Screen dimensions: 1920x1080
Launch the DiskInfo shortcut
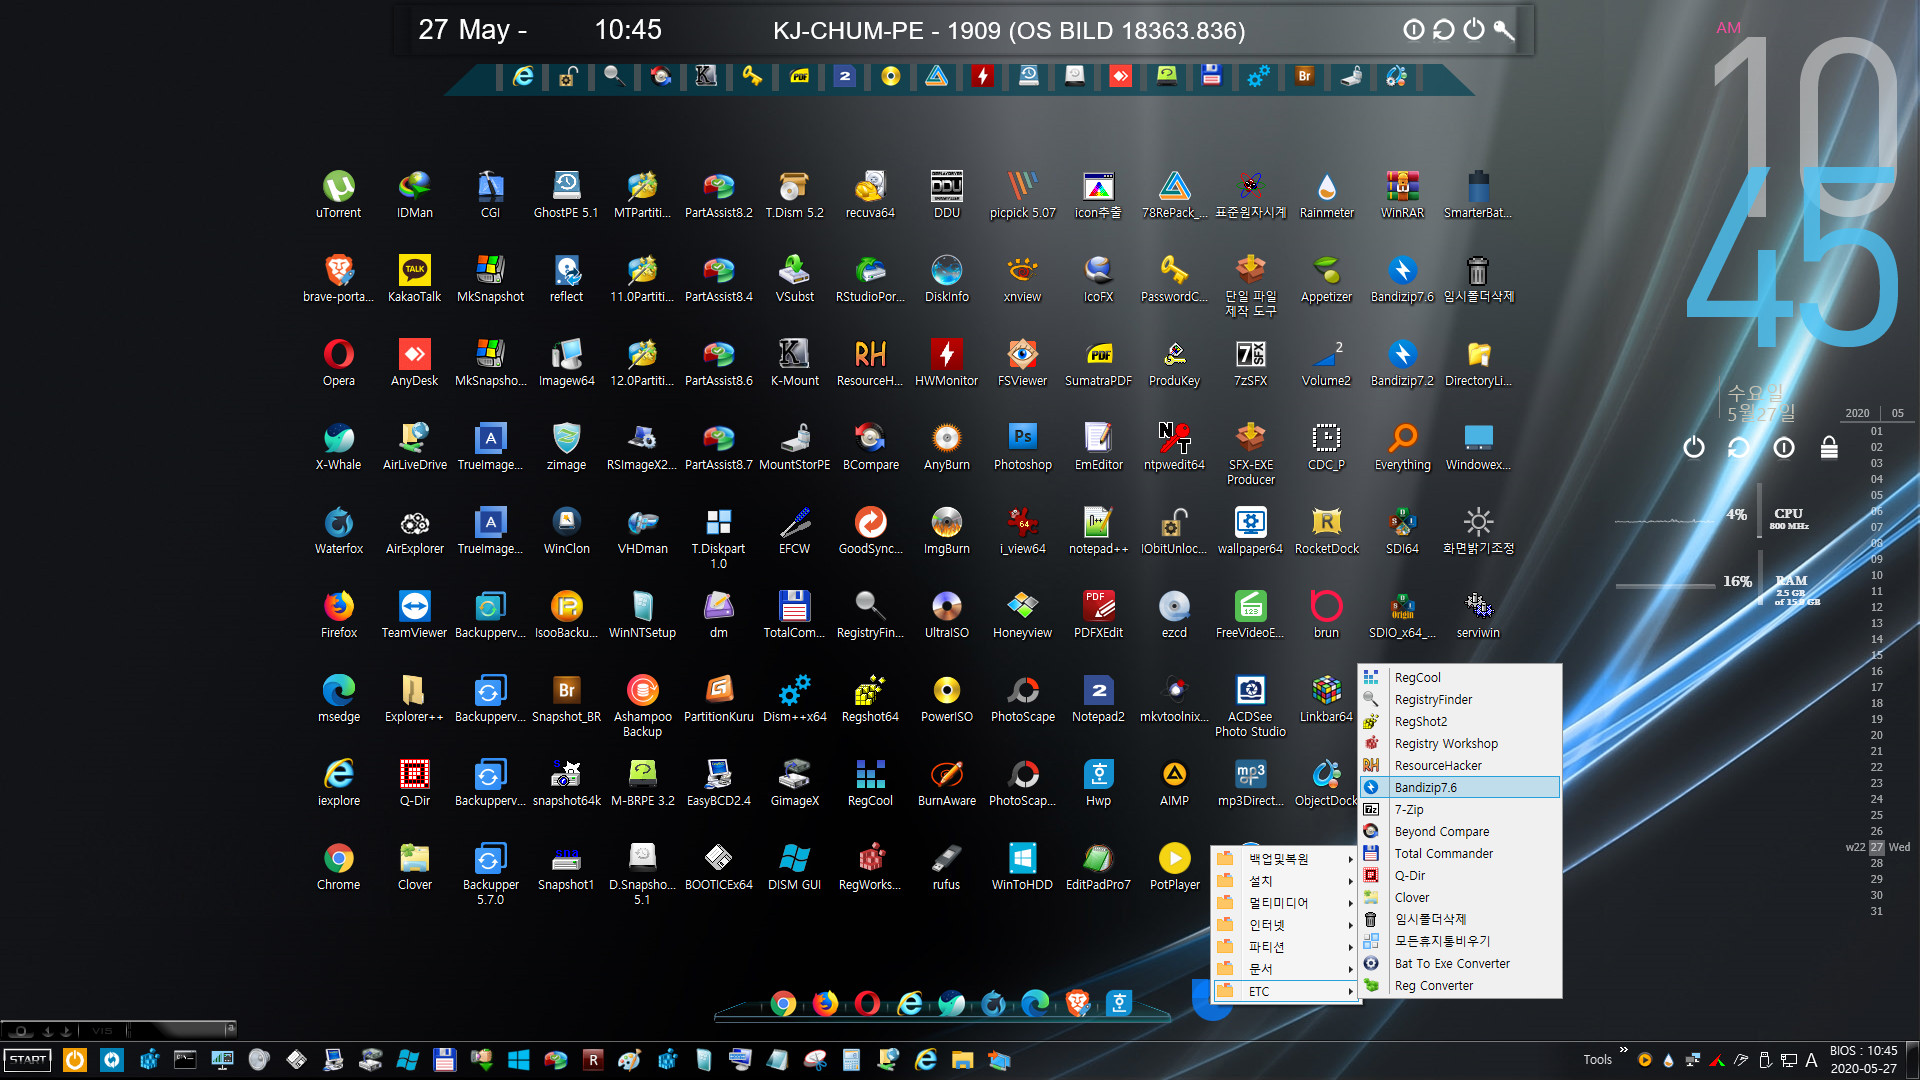[946, 278]
